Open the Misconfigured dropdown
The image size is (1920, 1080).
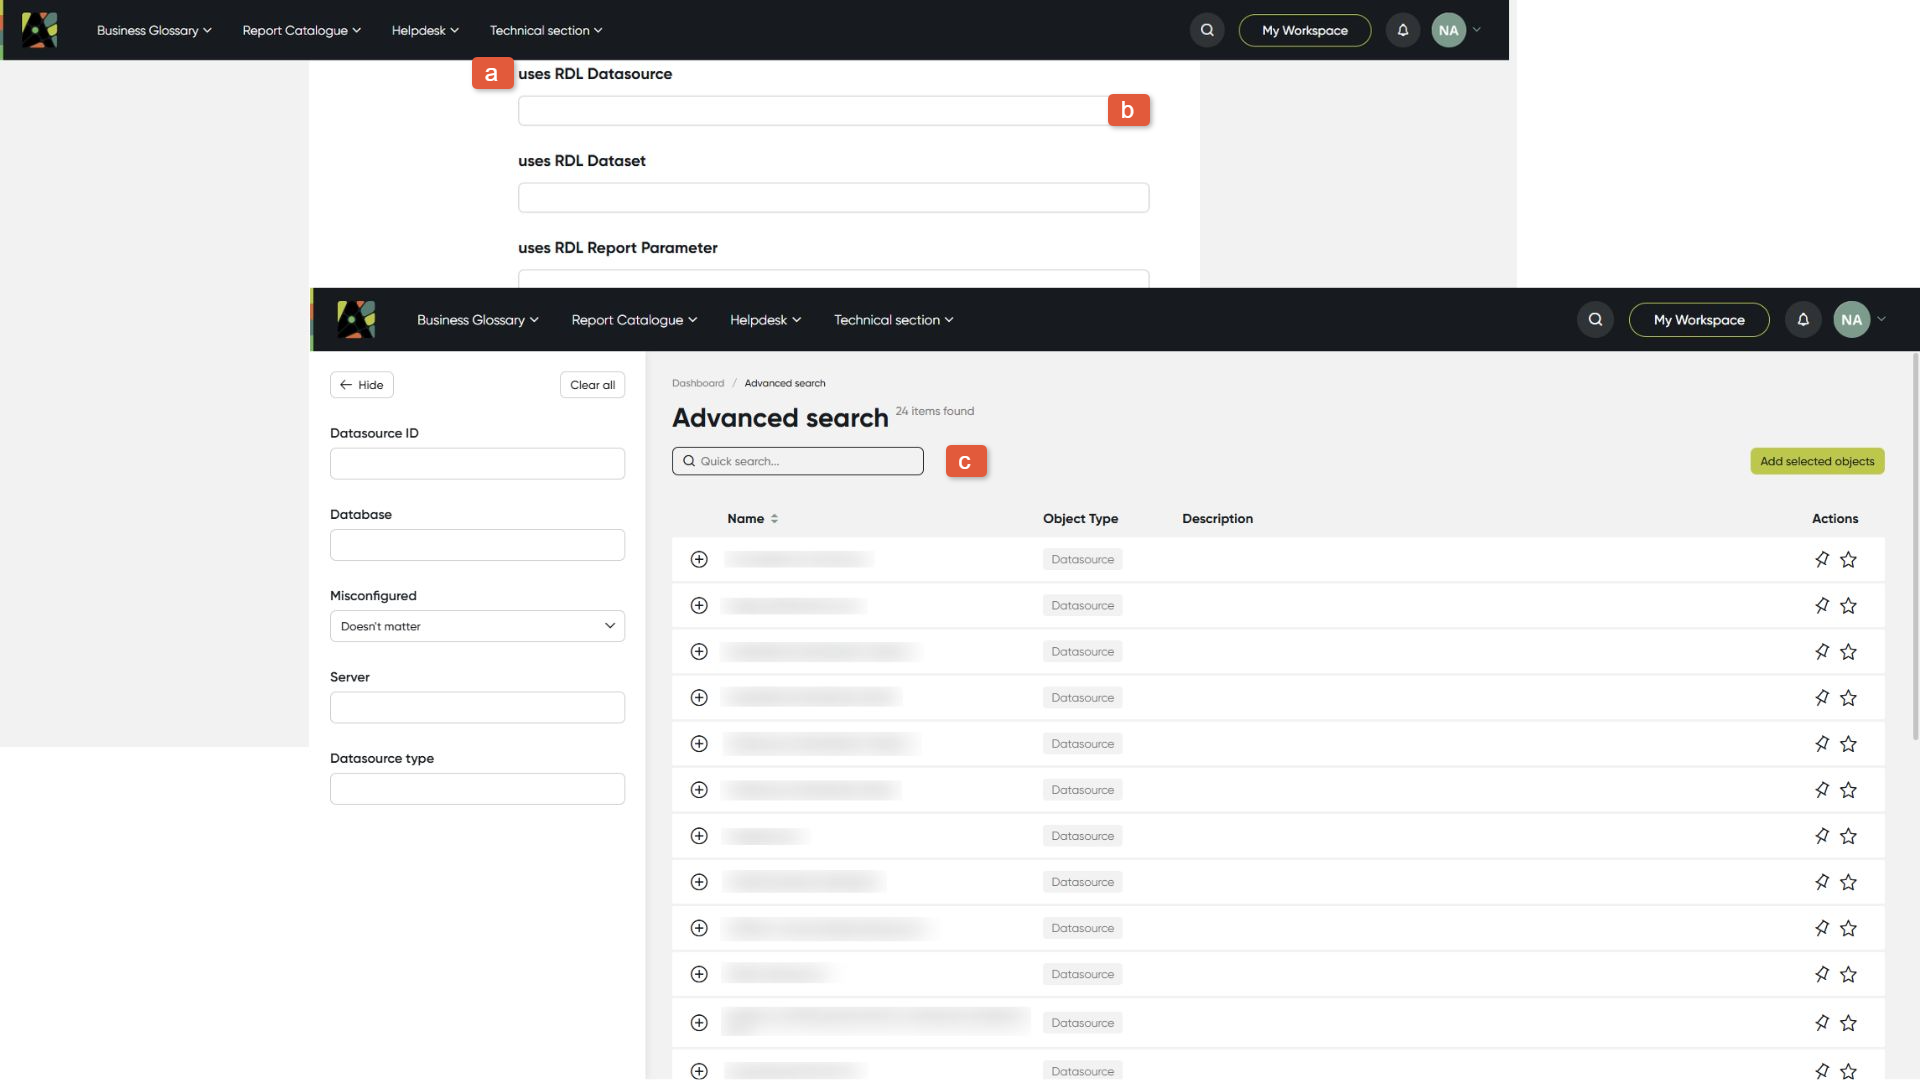[x=477, y=626]
